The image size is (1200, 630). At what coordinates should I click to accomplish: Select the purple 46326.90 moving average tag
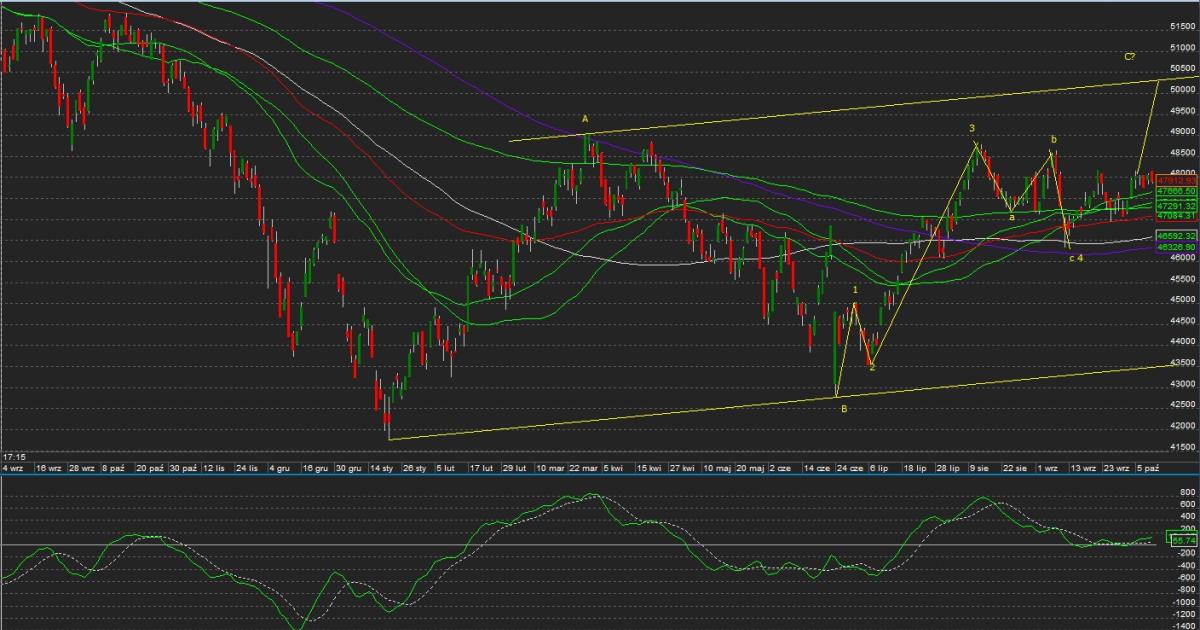[x=1177, y=246]
